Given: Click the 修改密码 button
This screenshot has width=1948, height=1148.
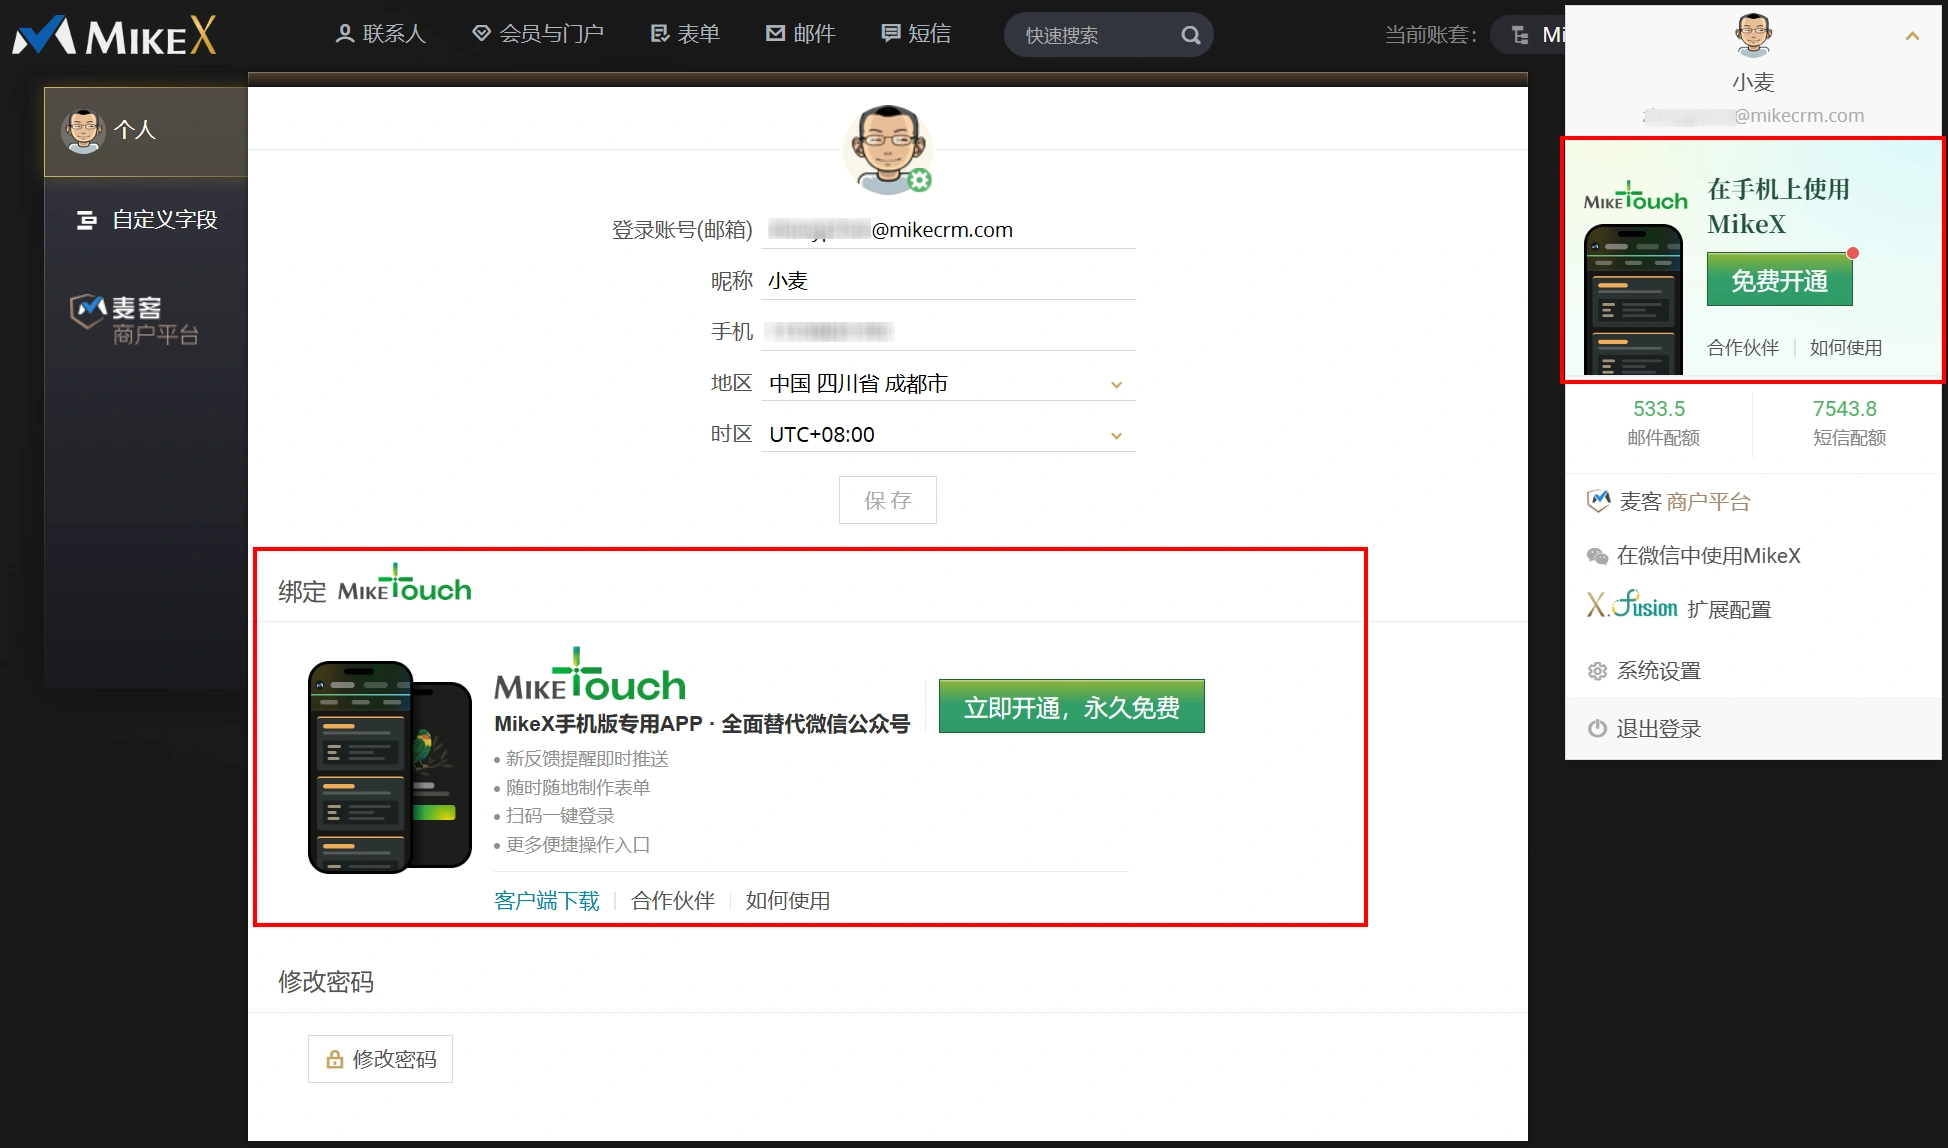Looking at the screenshot, I should (x=380, y=1059).
